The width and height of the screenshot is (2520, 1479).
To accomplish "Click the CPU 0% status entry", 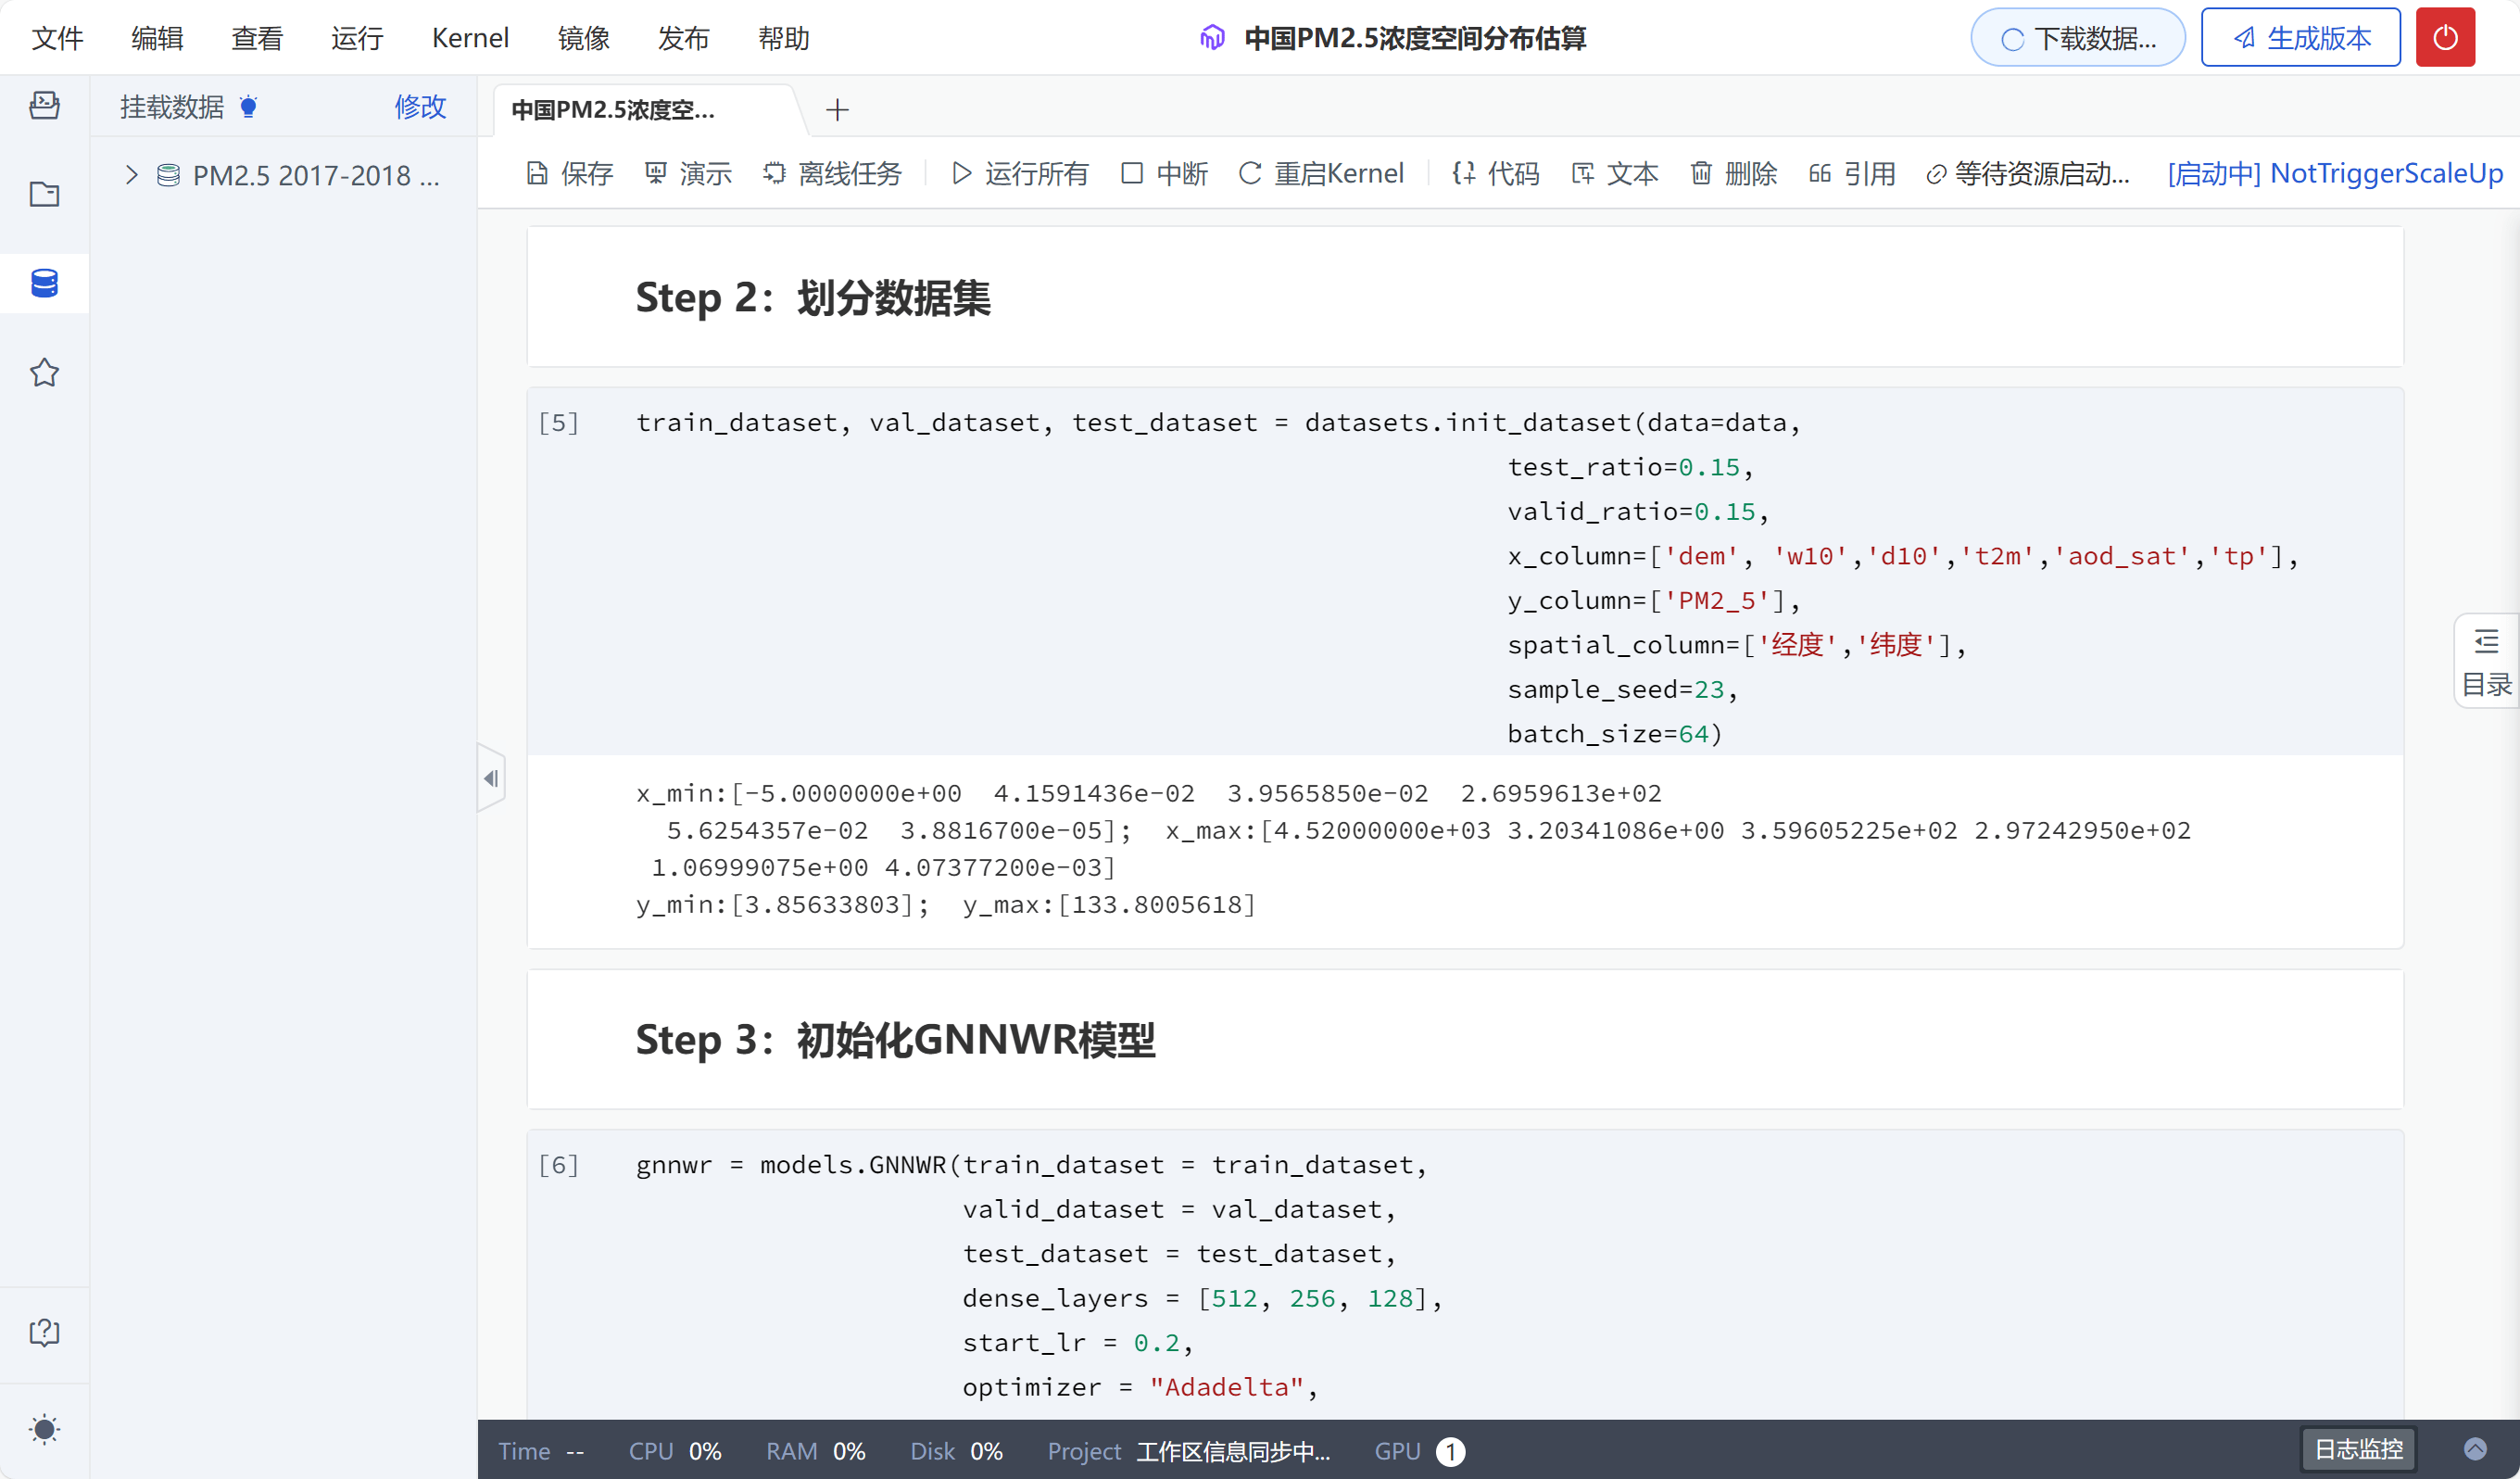I will [x=675, y=1451].
